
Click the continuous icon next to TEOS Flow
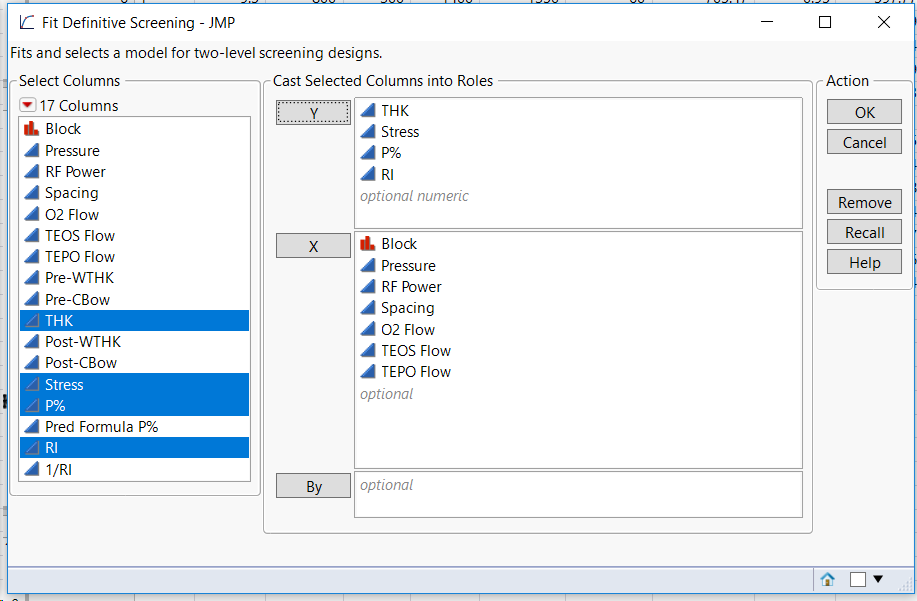pos(33,235)
